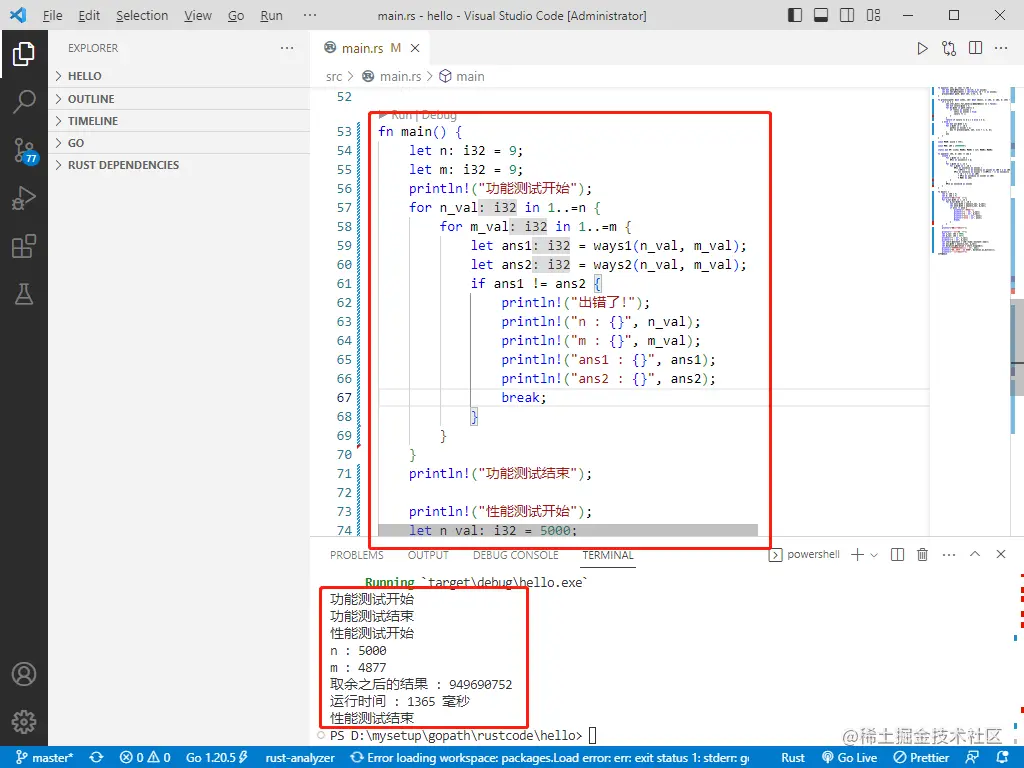The image size is (1024, 768).
Task: Toggle secondary side bar layout icon
Action: [x=847, y=15]
